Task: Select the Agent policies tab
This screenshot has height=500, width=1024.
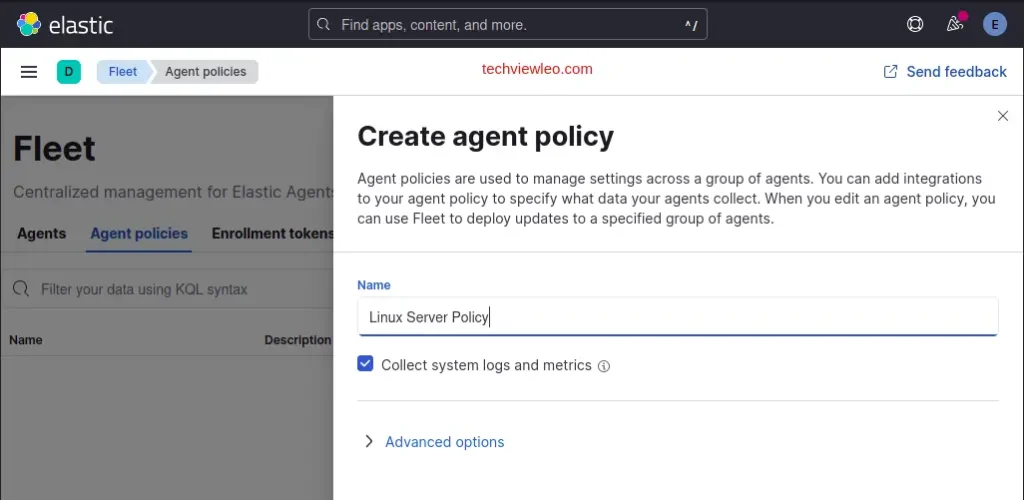Action: [139, 233]
